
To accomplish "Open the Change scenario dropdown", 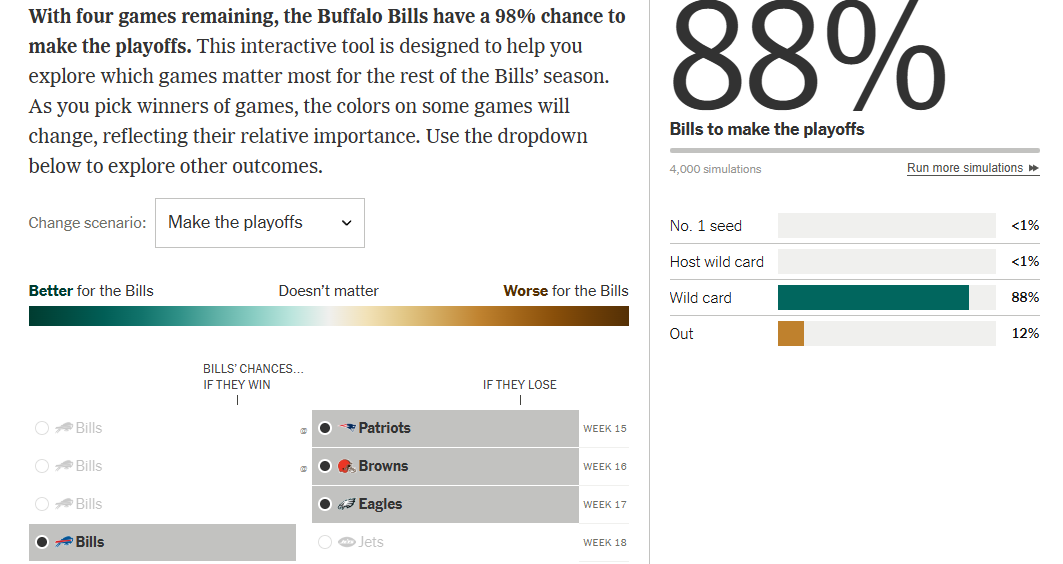I will click(x=259, y=223).
